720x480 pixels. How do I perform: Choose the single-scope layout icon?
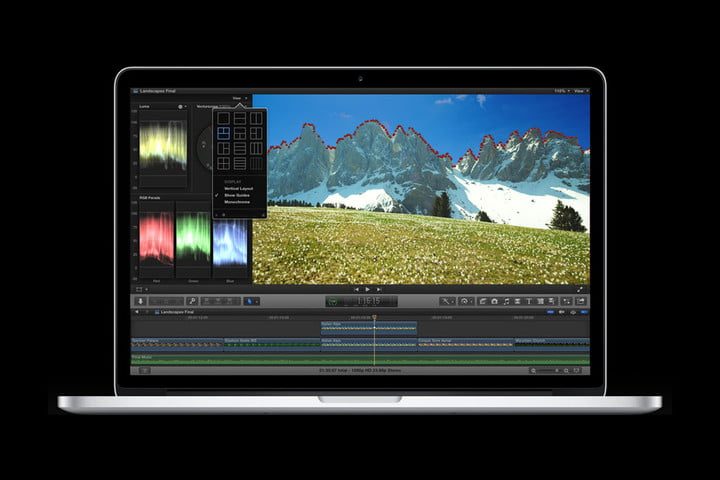(x=223, y=119)
